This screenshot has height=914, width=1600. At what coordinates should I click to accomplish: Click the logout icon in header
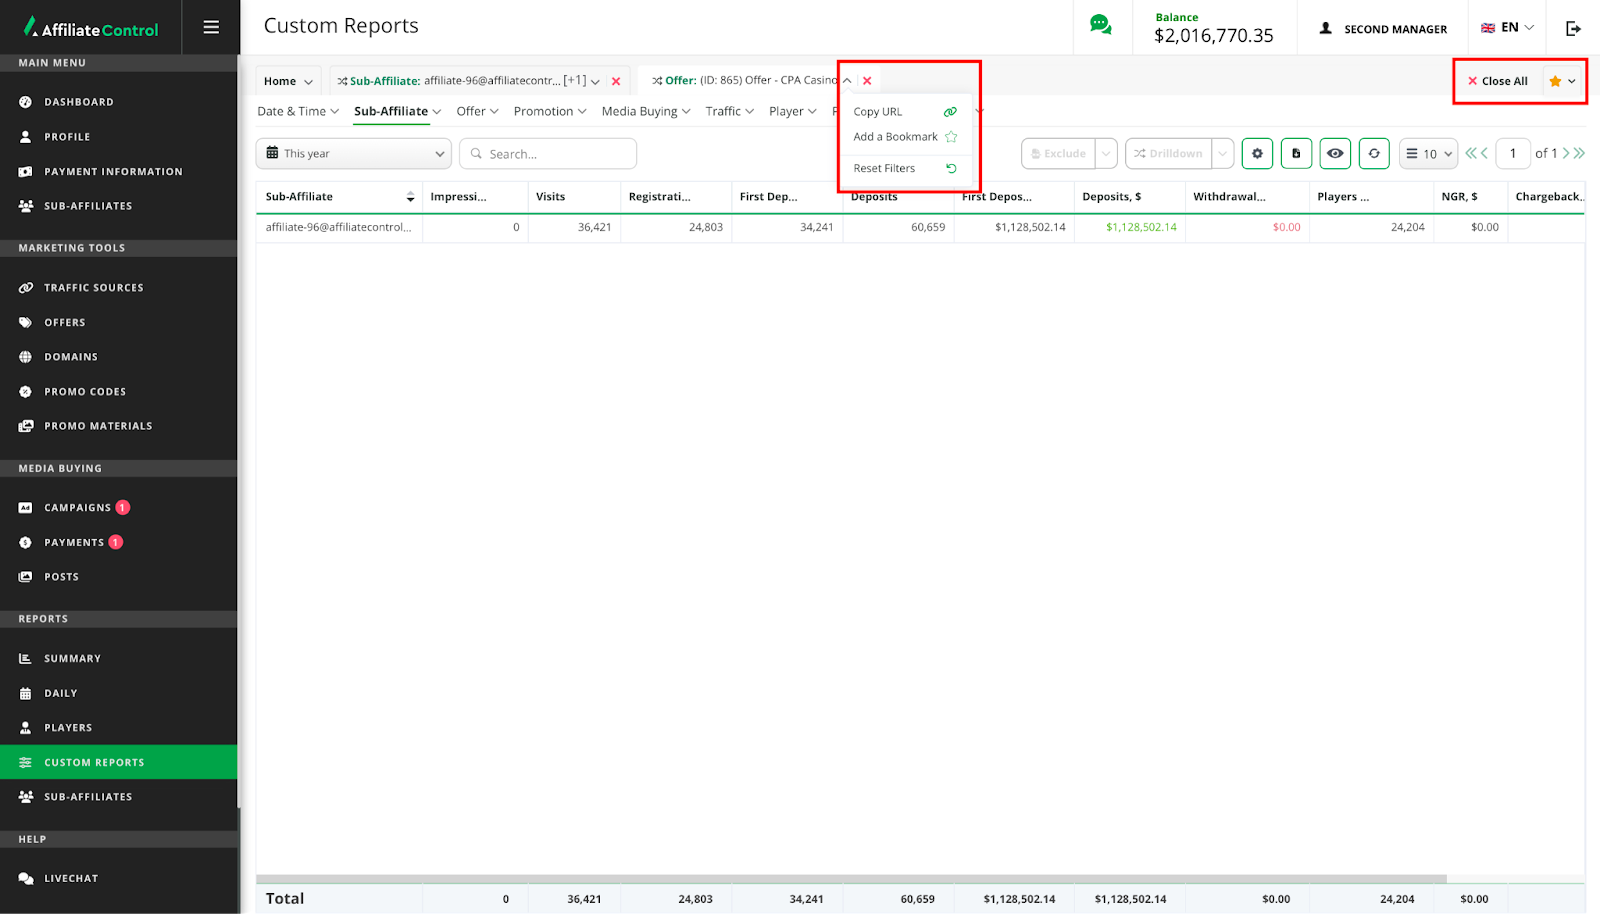(x=1573, y=28)
